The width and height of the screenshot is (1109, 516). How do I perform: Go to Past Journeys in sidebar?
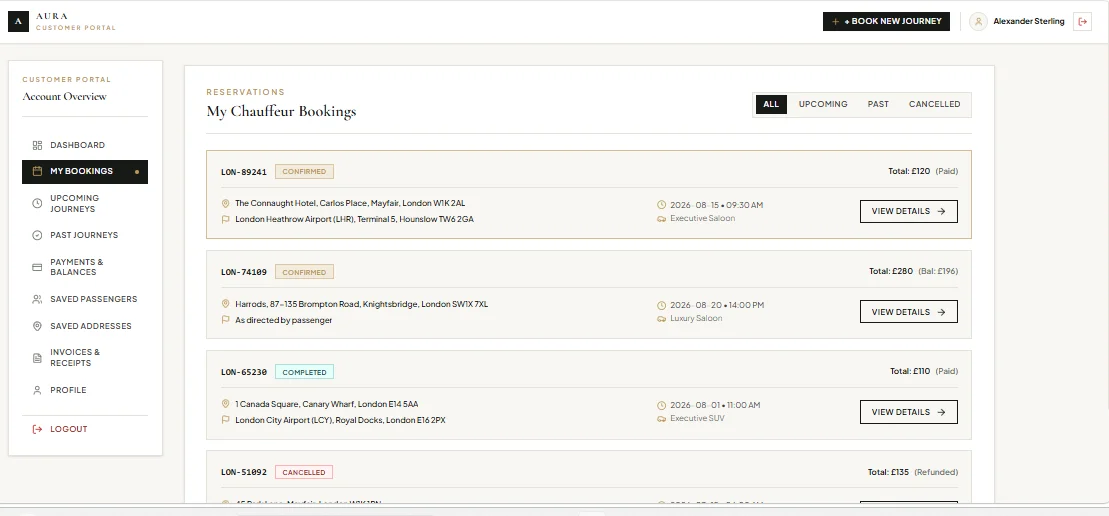[85, 235]
